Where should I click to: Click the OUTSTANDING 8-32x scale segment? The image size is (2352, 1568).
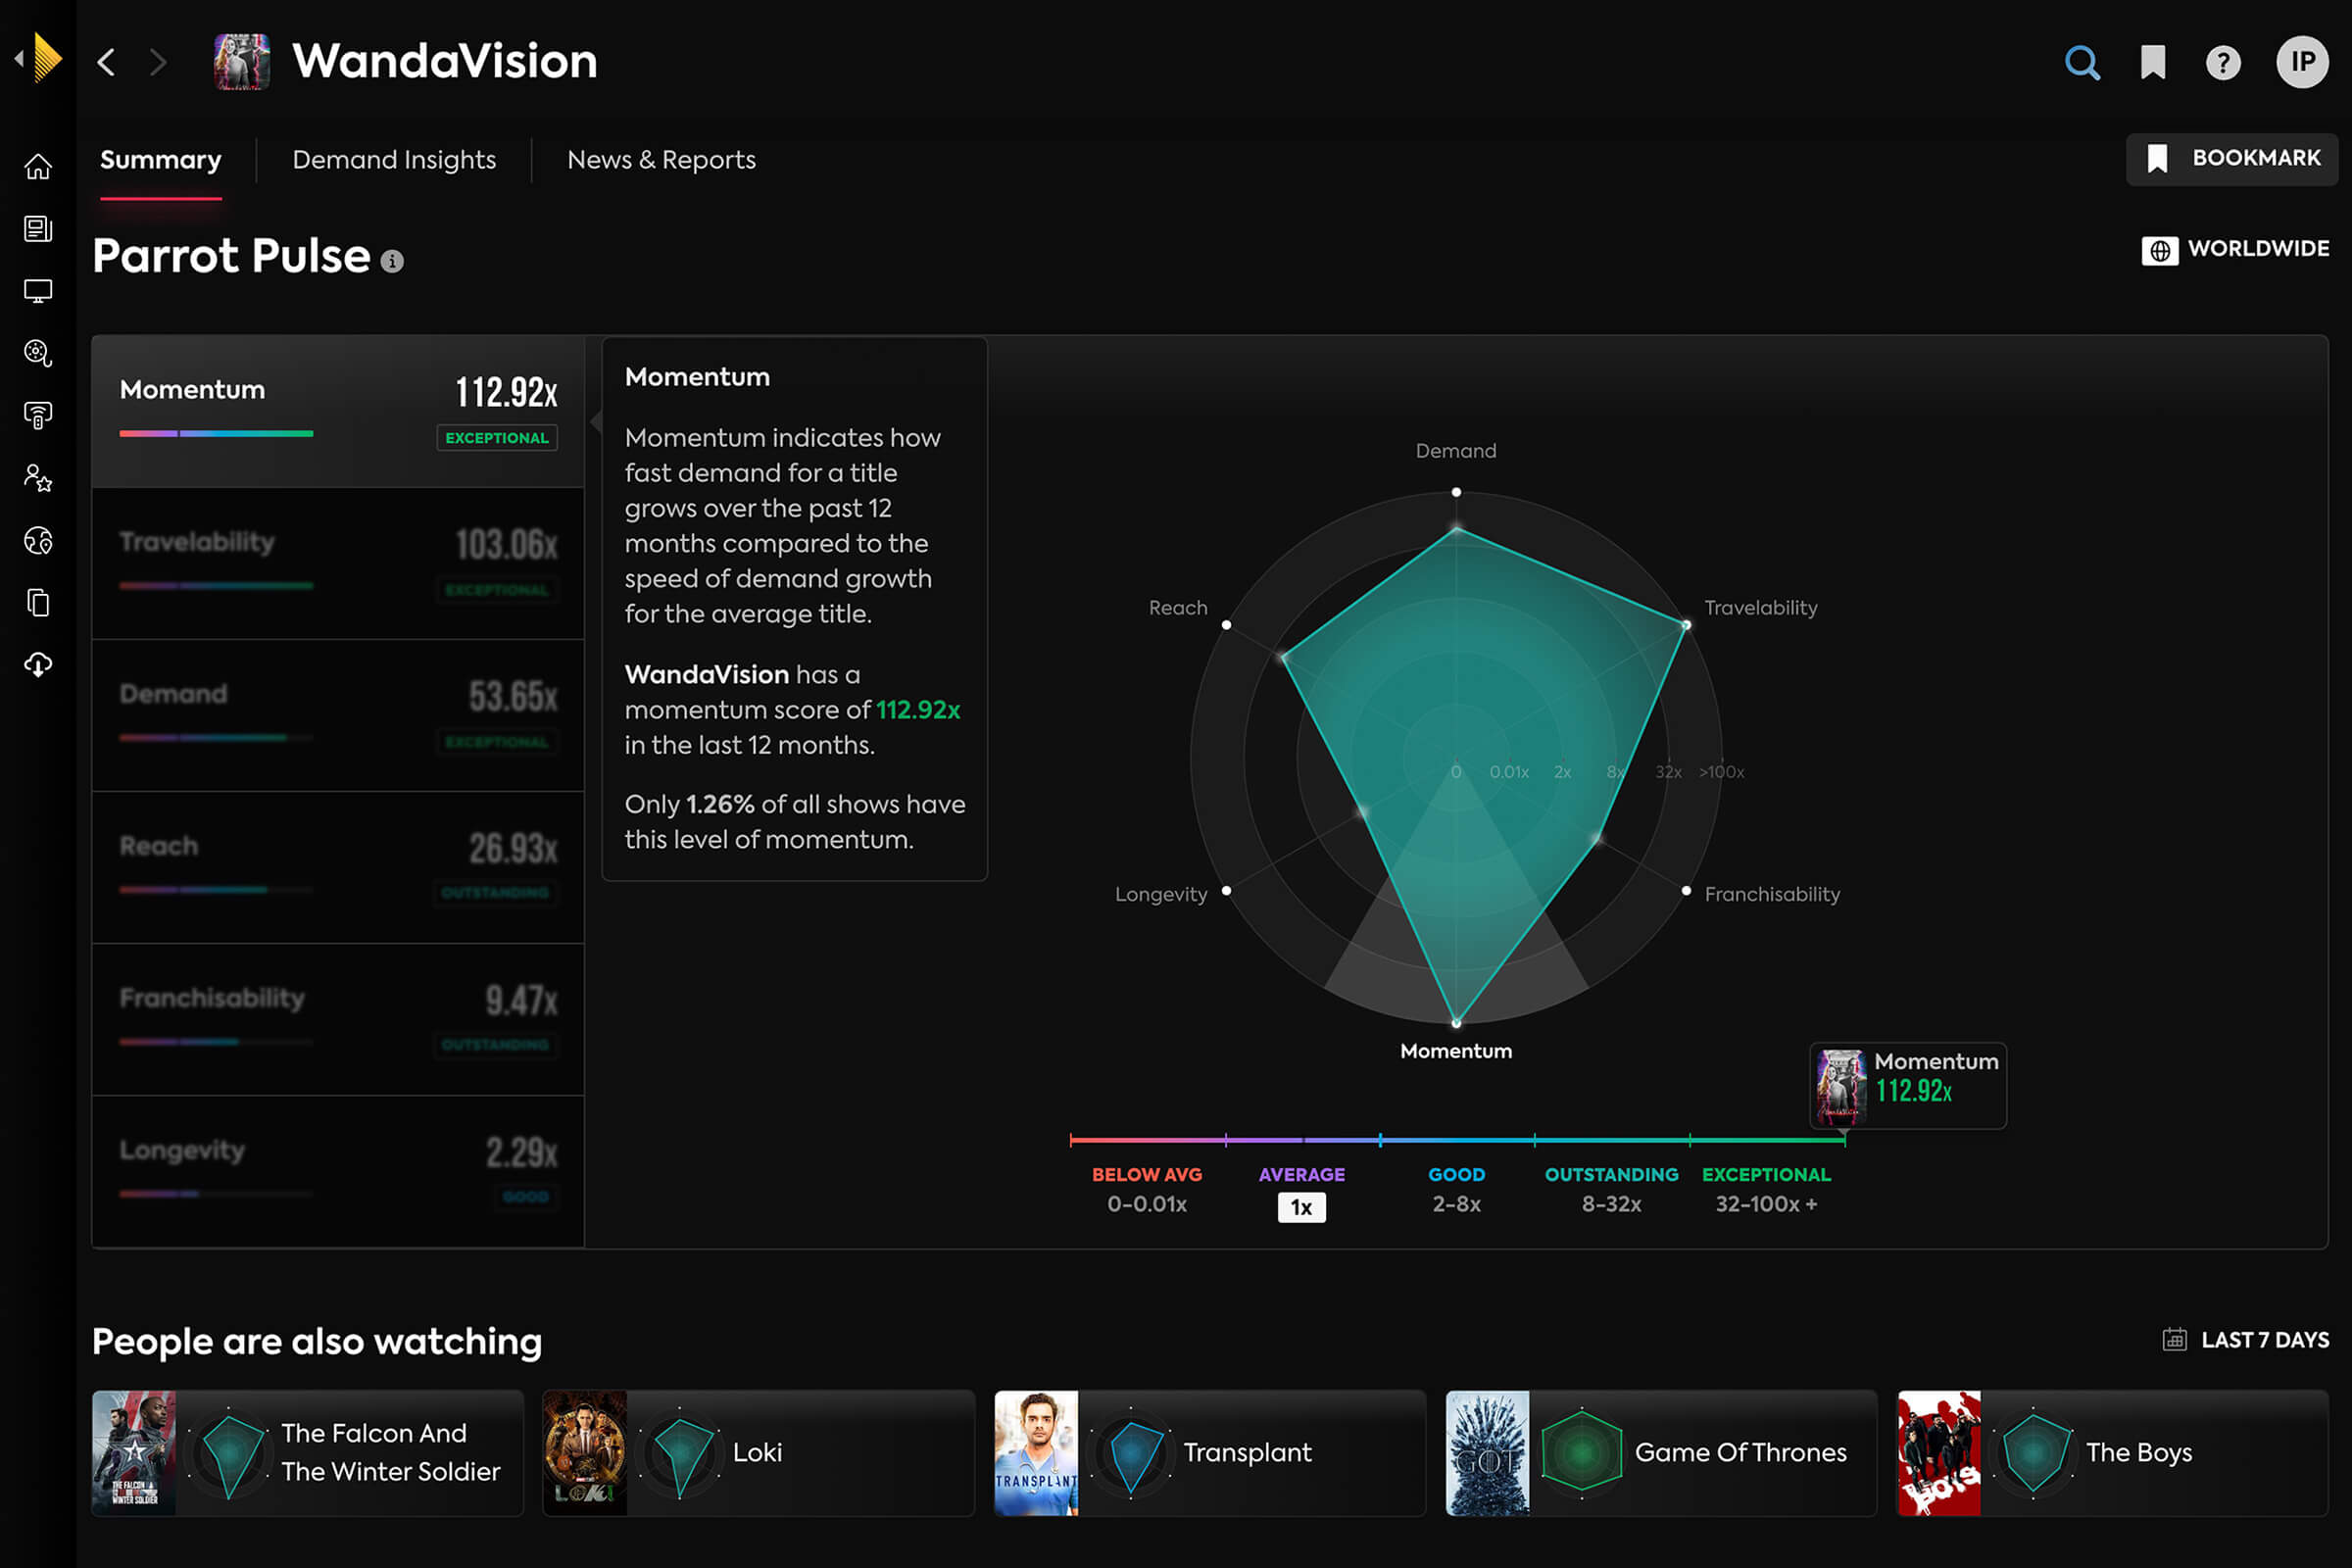[1611, 1189]
